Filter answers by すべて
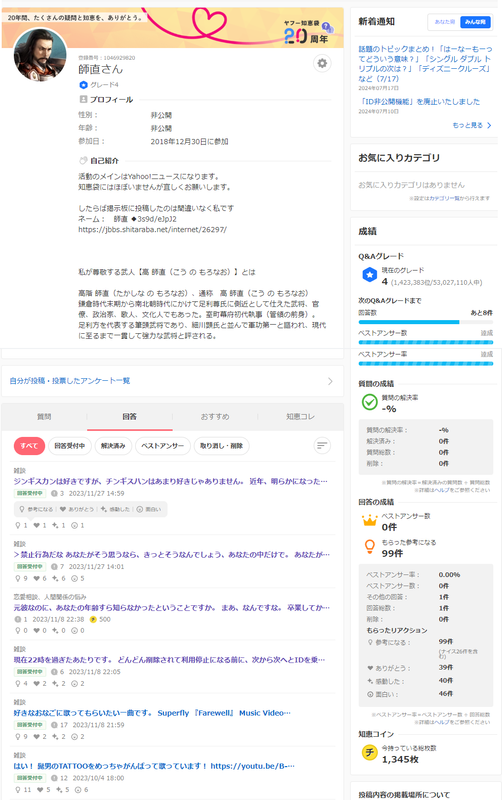This screenshot has width=502, height=800. pyautogui.click(x=29, y=445)
